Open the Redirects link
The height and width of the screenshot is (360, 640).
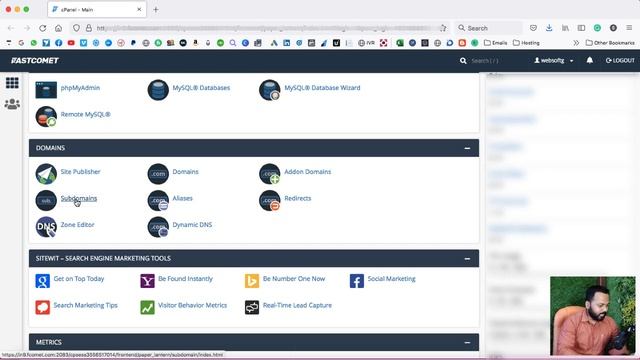pos(298,198)
